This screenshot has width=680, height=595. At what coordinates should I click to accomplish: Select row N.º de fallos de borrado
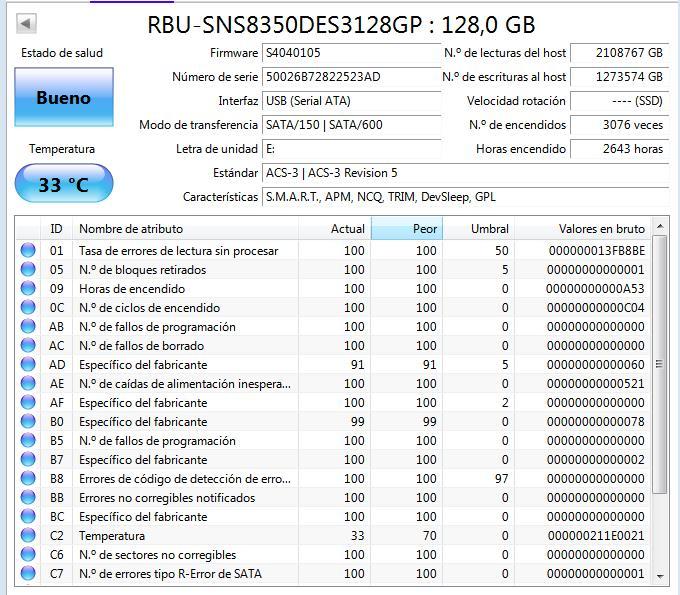[333, 346]
